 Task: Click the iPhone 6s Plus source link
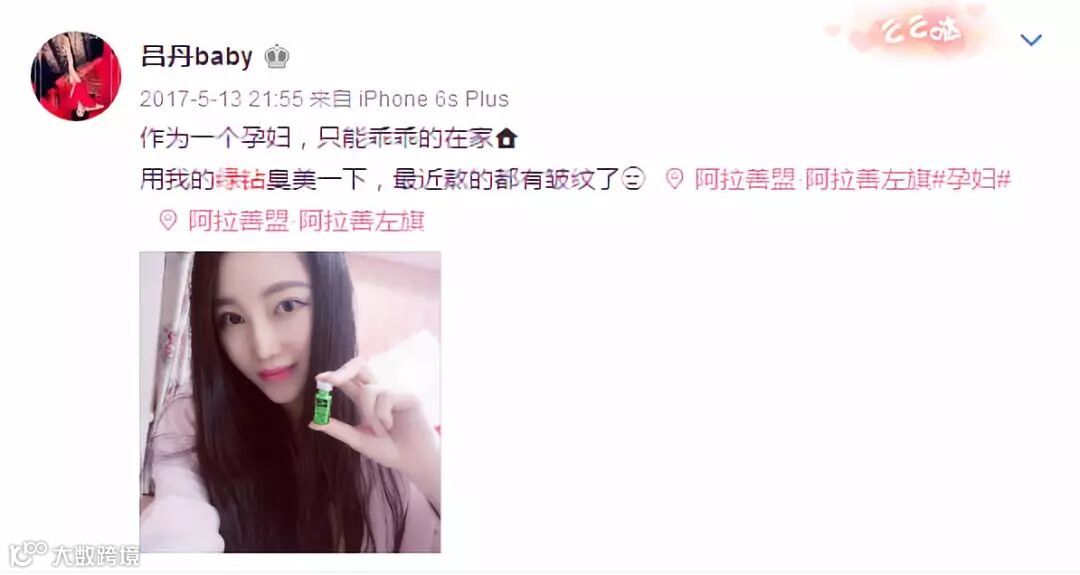click(433, 99)
